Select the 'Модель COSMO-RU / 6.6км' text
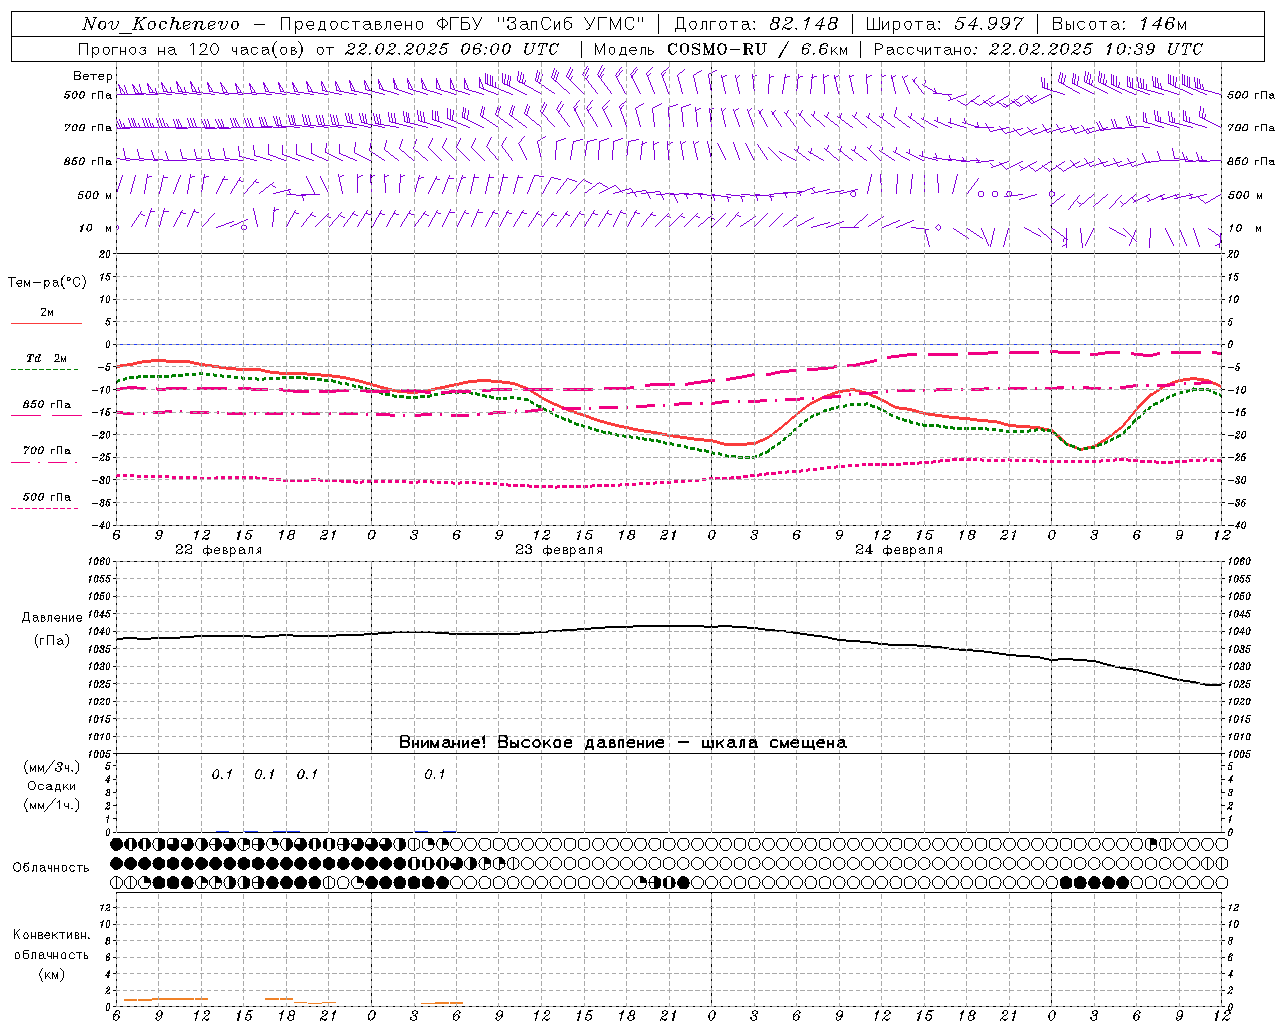 (x=721, y=49)
